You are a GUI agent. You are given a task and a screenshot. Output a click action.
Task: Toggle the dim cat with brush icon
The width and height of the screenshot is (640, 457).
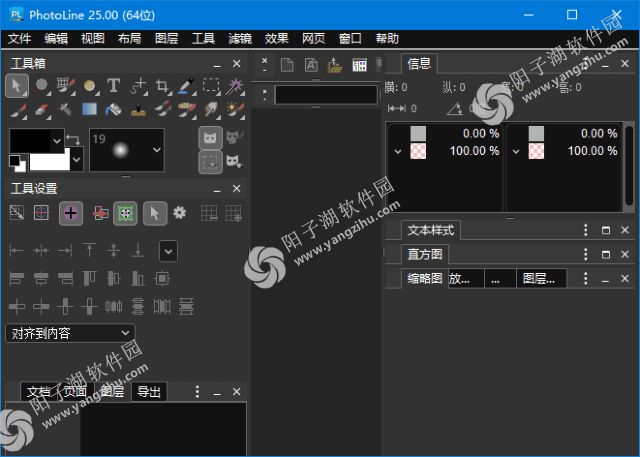[x=235, y=138]
